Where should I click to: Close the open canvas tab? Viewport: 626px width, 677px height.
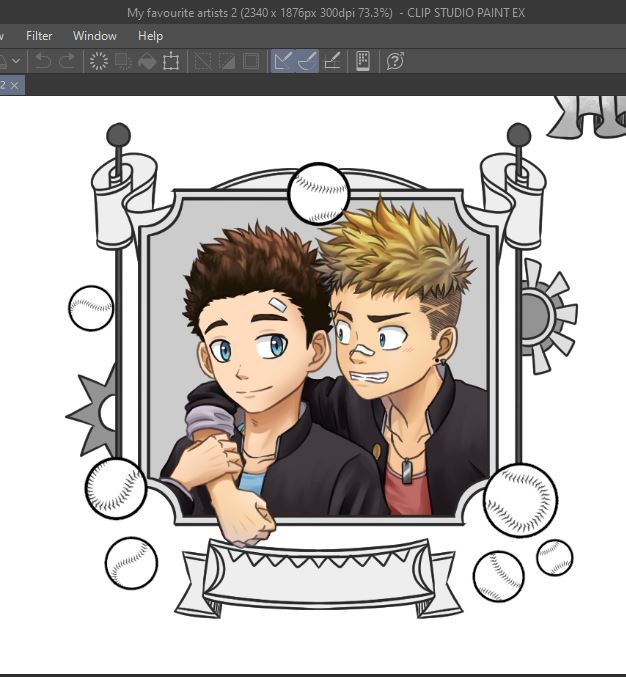(14, 85)
